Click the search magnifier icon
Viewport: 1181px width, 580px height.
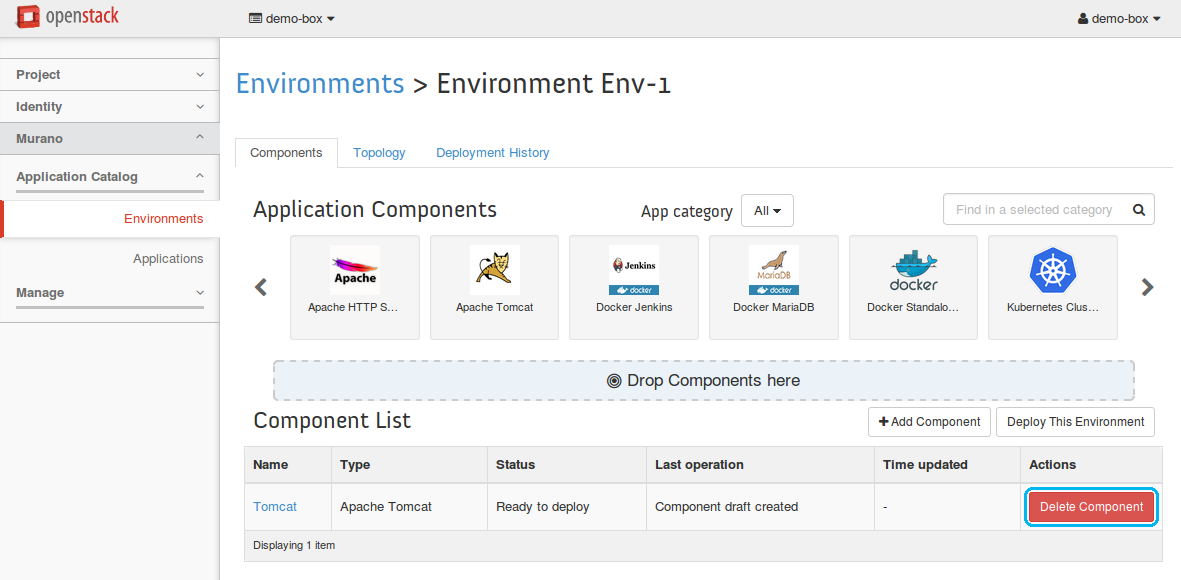1138,210
